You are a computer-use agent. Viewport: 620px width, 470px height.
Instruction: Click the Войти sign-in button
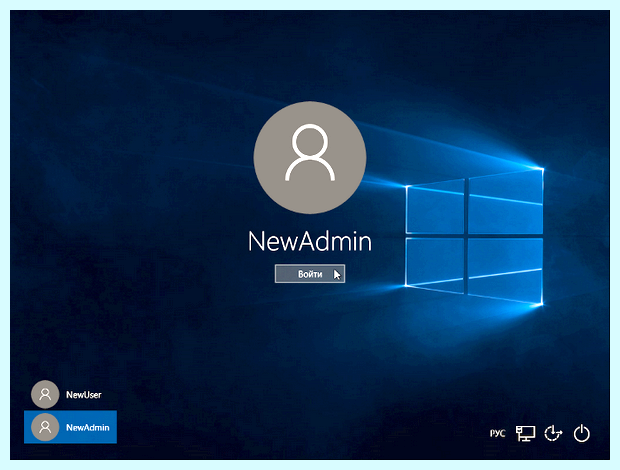(x=310, y=274)
